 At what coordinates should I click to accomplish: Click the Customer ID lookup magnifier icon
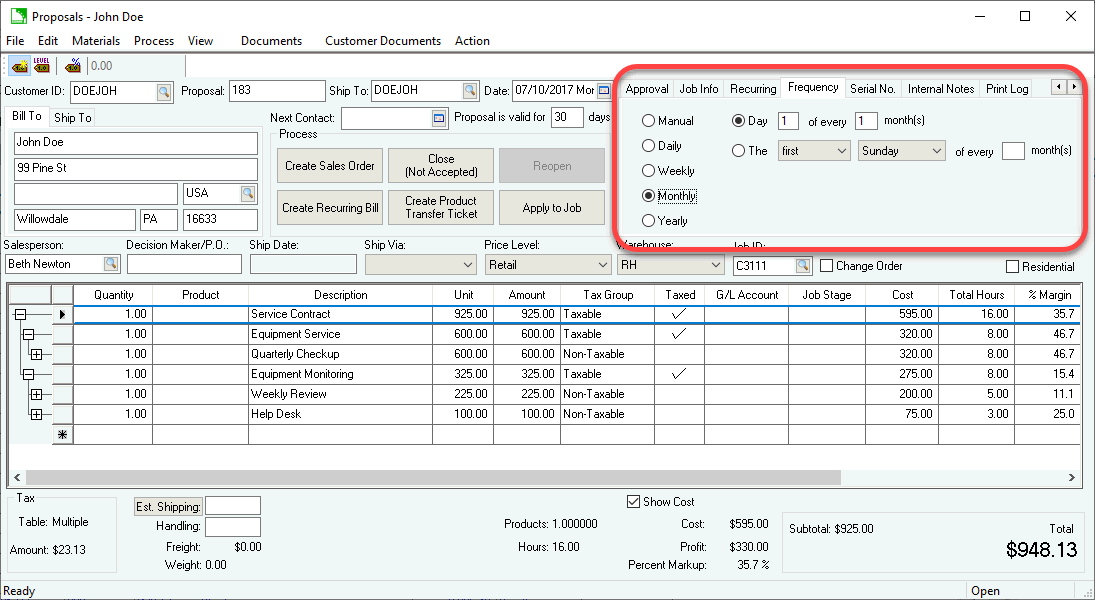tap(164, 91)
